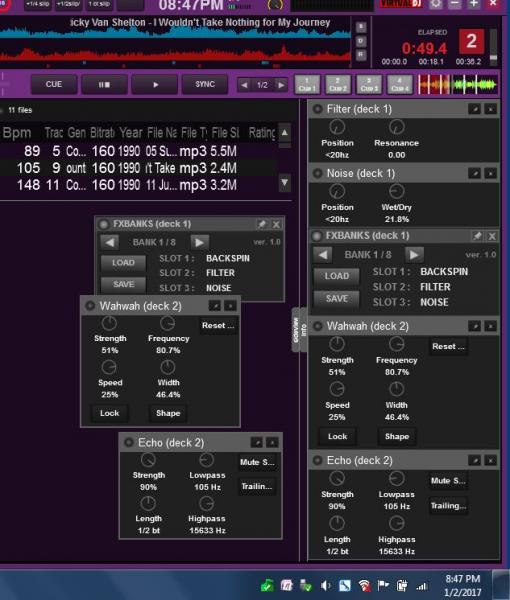This screenshot has width=510, height=600.
Task: Click Mute S... in floating Echo window
Action: (x=257, y=462)
